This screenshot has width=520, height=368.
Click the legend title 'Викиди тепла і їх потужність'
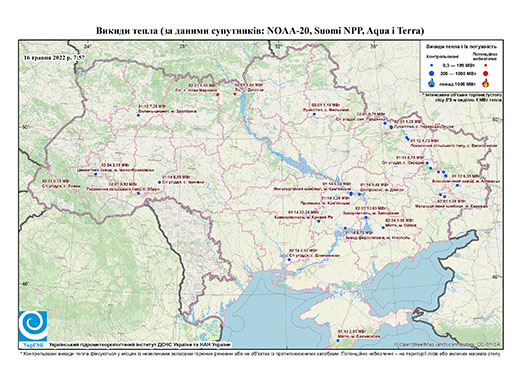click(x=461, y=46)
